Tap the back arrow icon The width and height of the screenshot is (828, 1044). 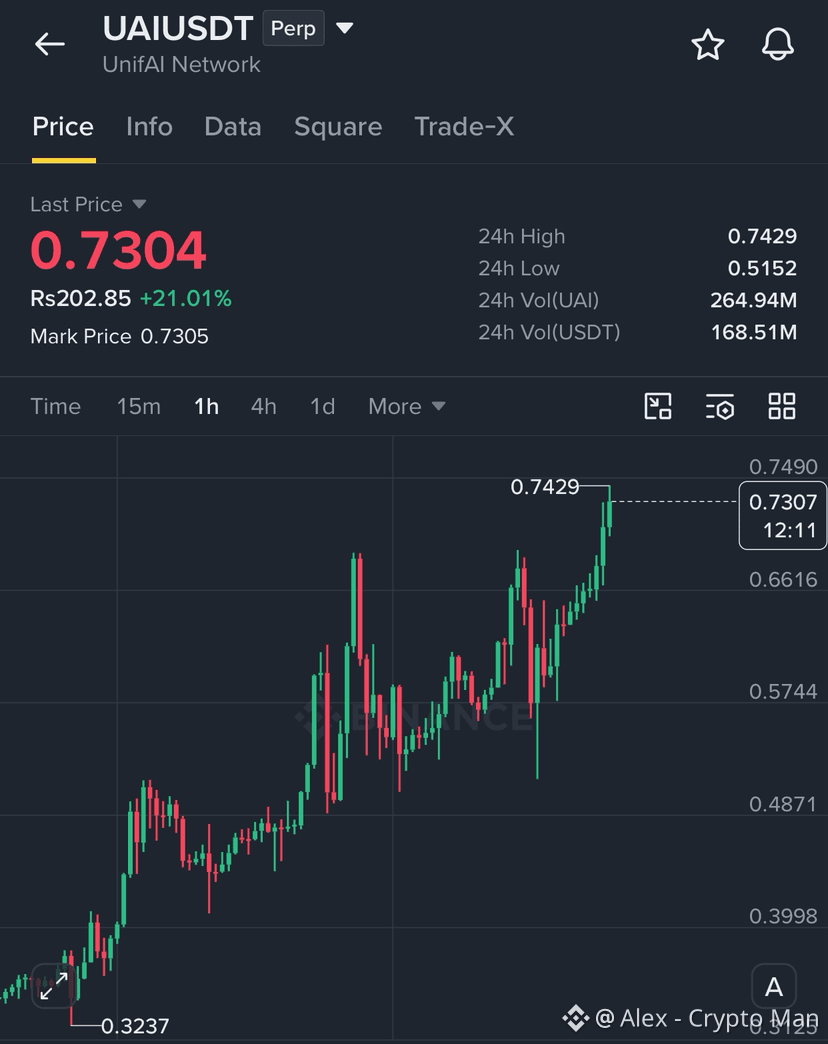(x=50, y=45)
